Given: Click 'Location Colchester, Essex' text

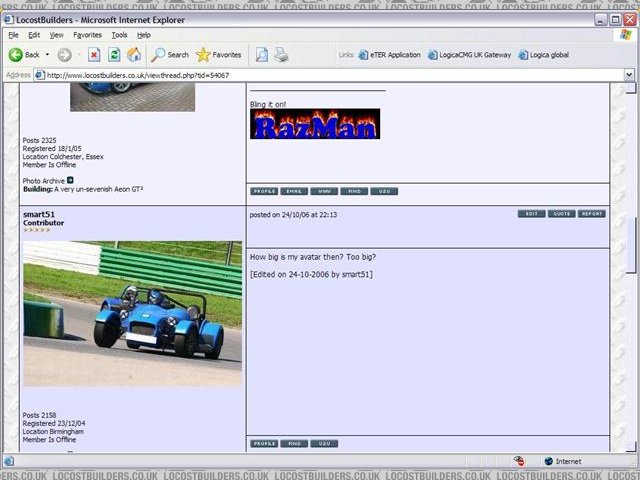Looking at the screenshot, I should click(x=63, y=157).
